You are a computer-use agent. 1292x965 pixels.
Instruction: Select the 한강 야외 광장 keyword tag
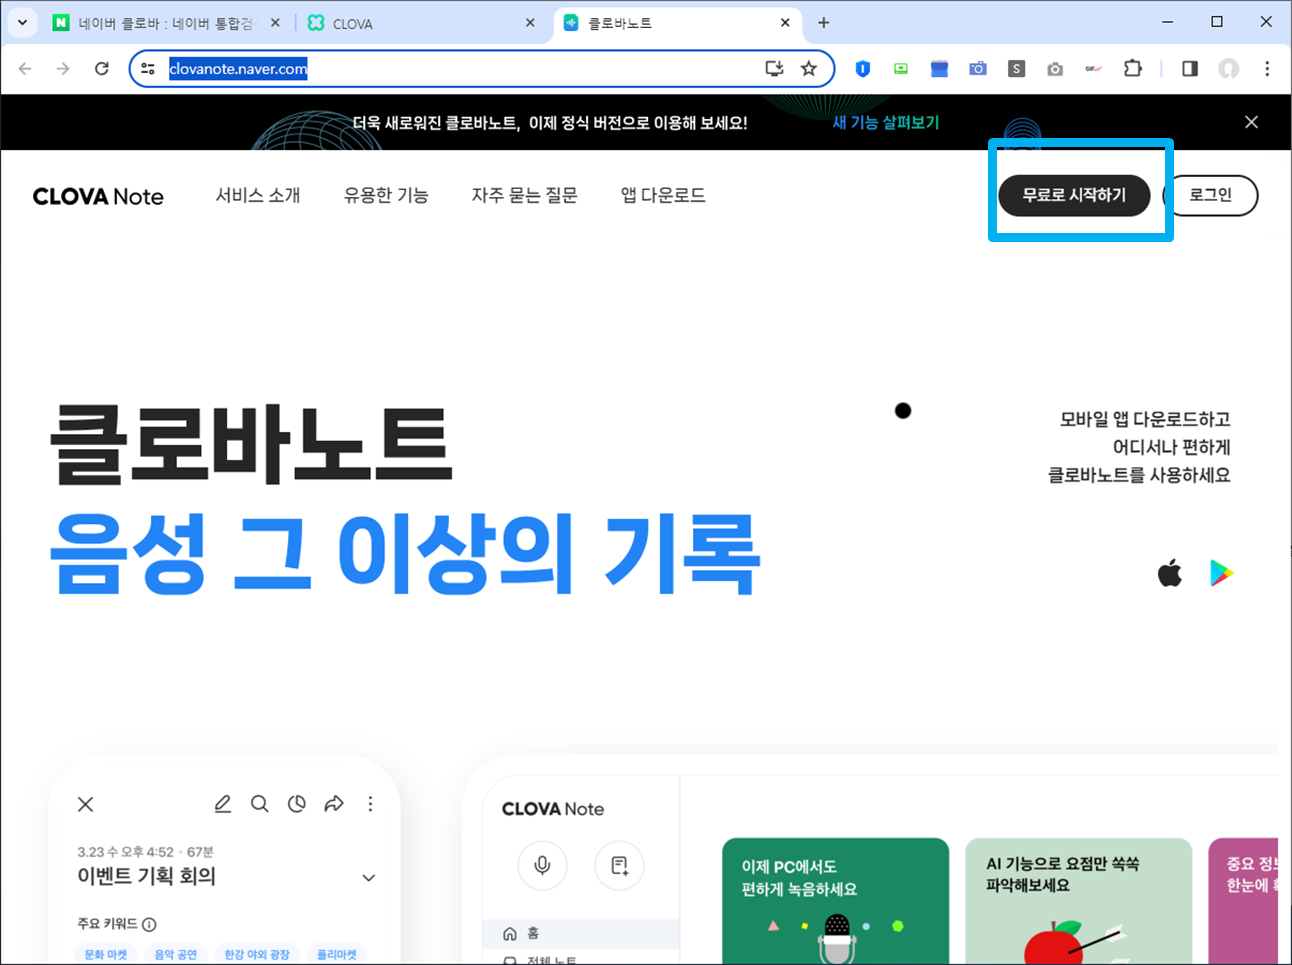(x=257, y=954)
